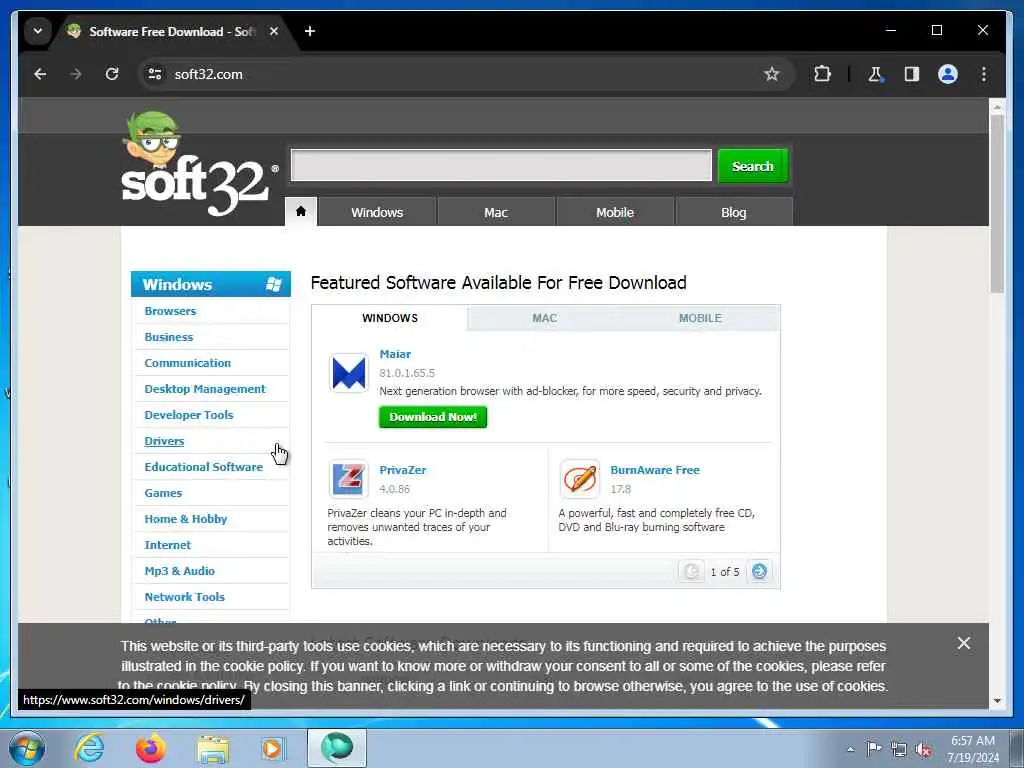Open the Mobile navigation tab
Screen dimensions: 1024x768
pyautogui.click(x=615, y=212)
